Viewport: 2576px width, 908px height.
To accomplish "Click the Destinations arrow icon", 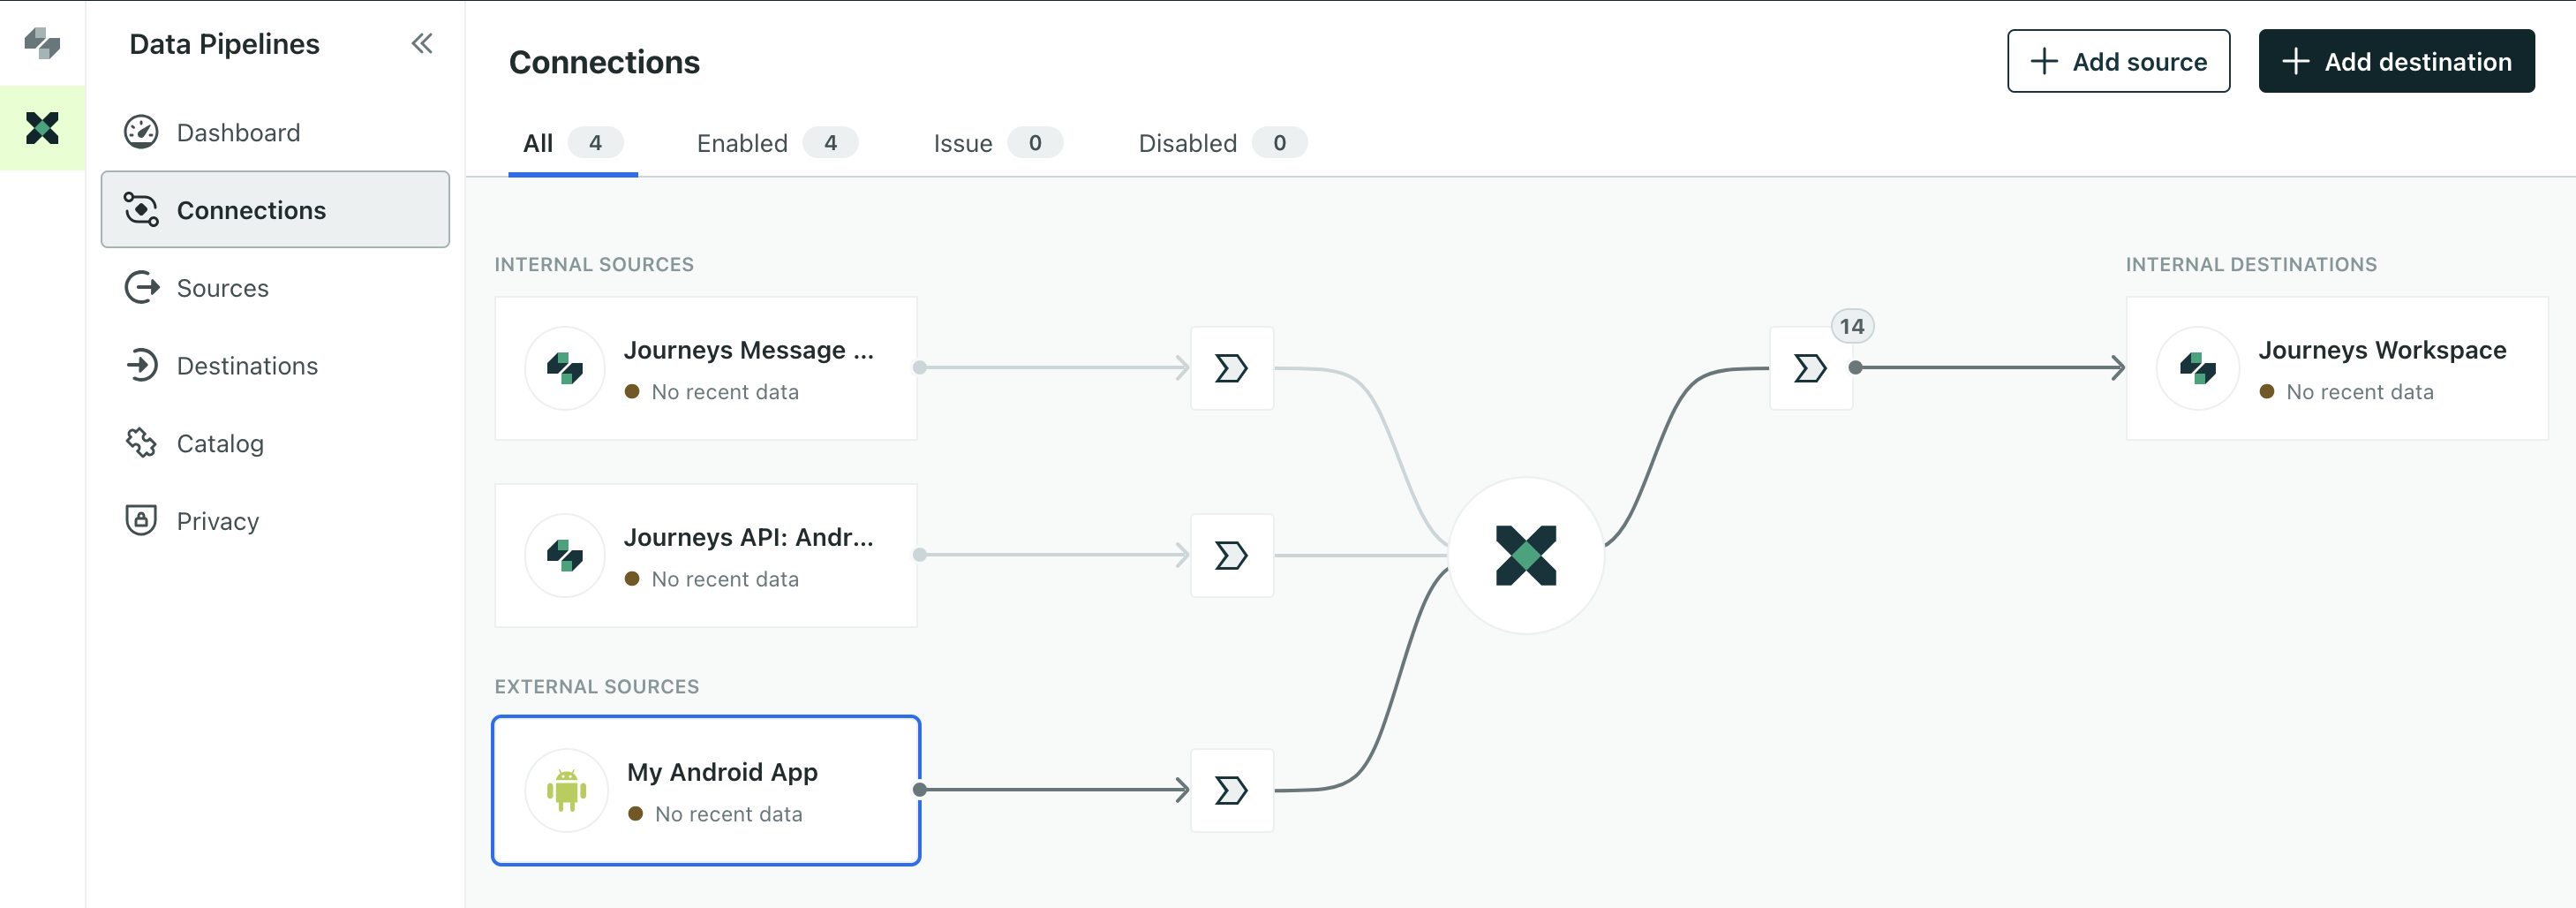I will pos(141,365).
